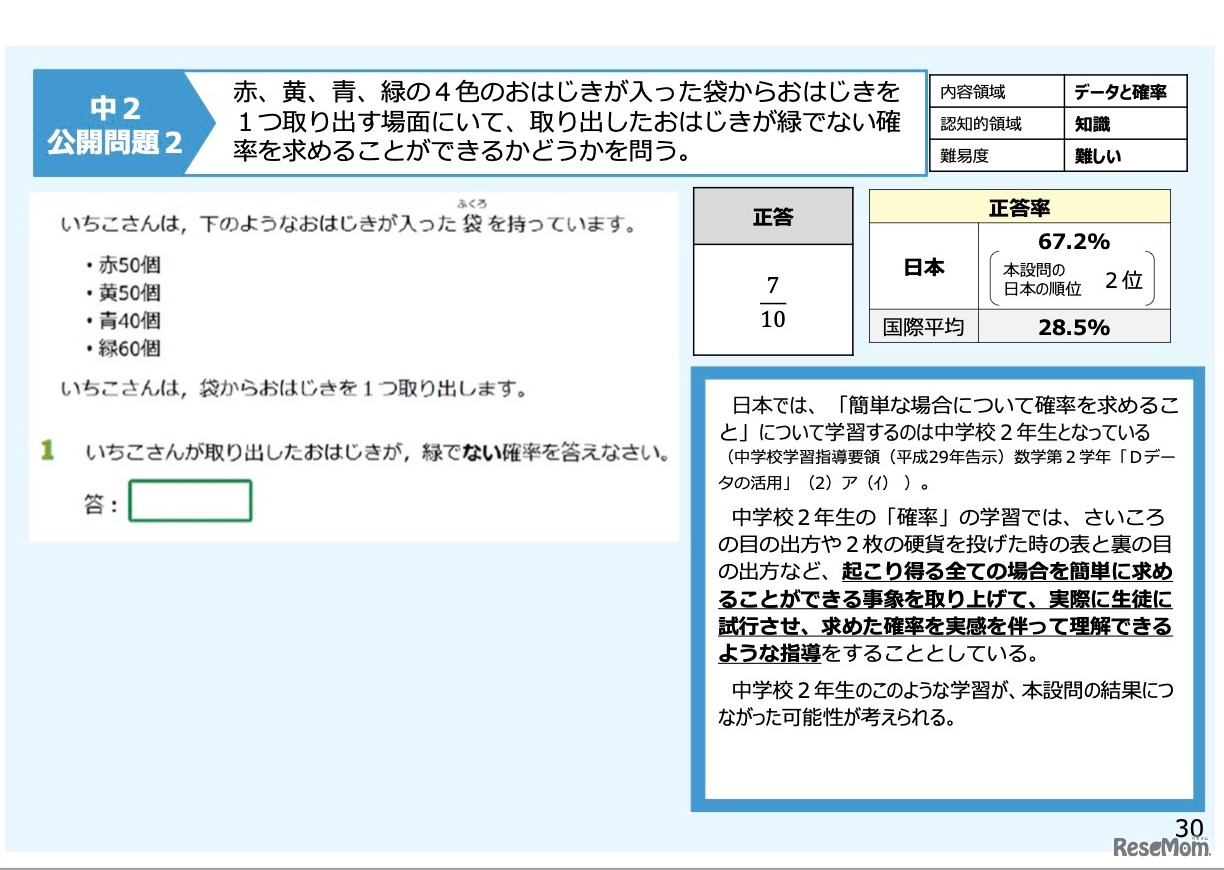The width and height of the screenshot is (1224, 870).
Task: Click inside the 答 answer input box
Action: pos(190,500)
